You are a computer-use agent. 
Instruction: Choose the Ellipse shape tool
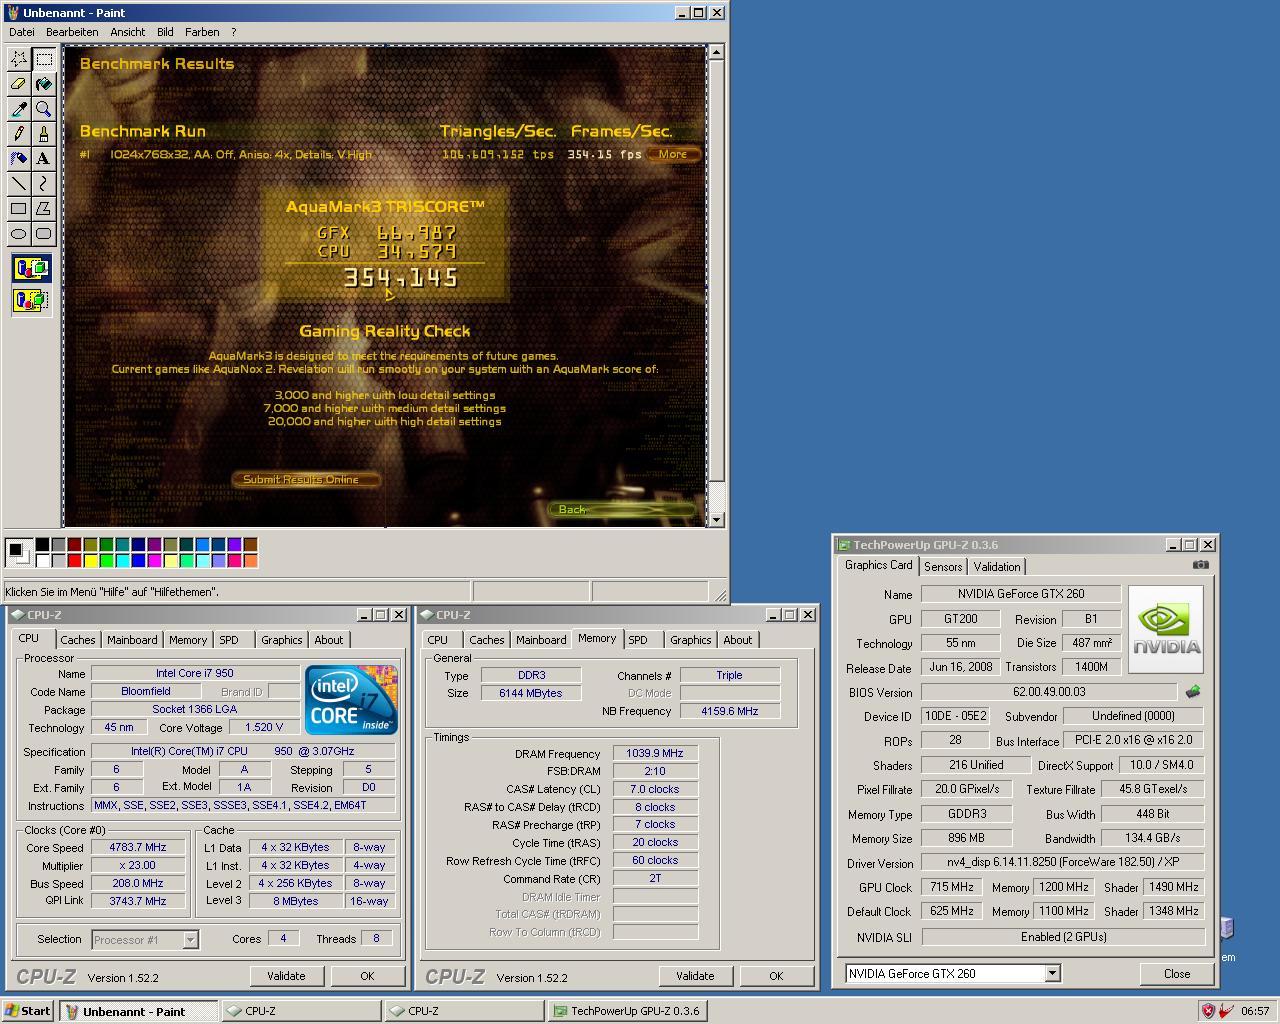coord(19,234)
